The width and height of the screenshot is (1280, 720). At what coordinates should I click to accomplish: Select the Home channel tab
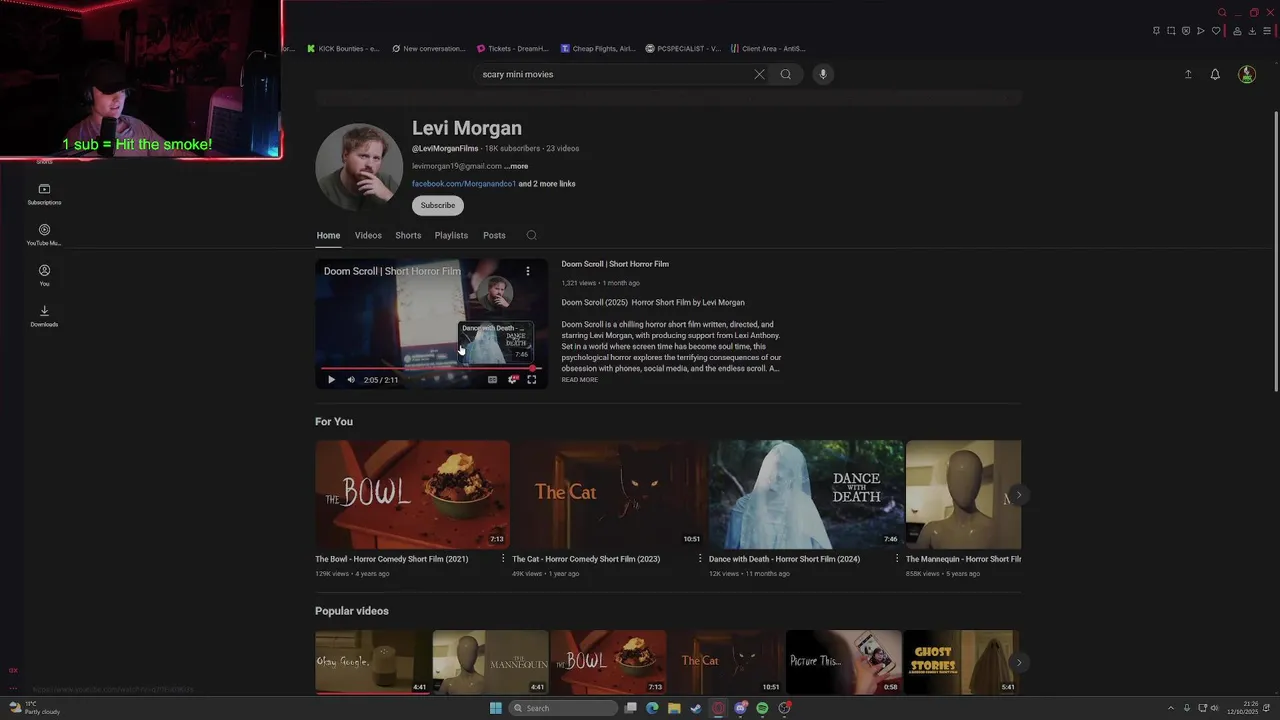pyautogui.click(x=328, y=235)
